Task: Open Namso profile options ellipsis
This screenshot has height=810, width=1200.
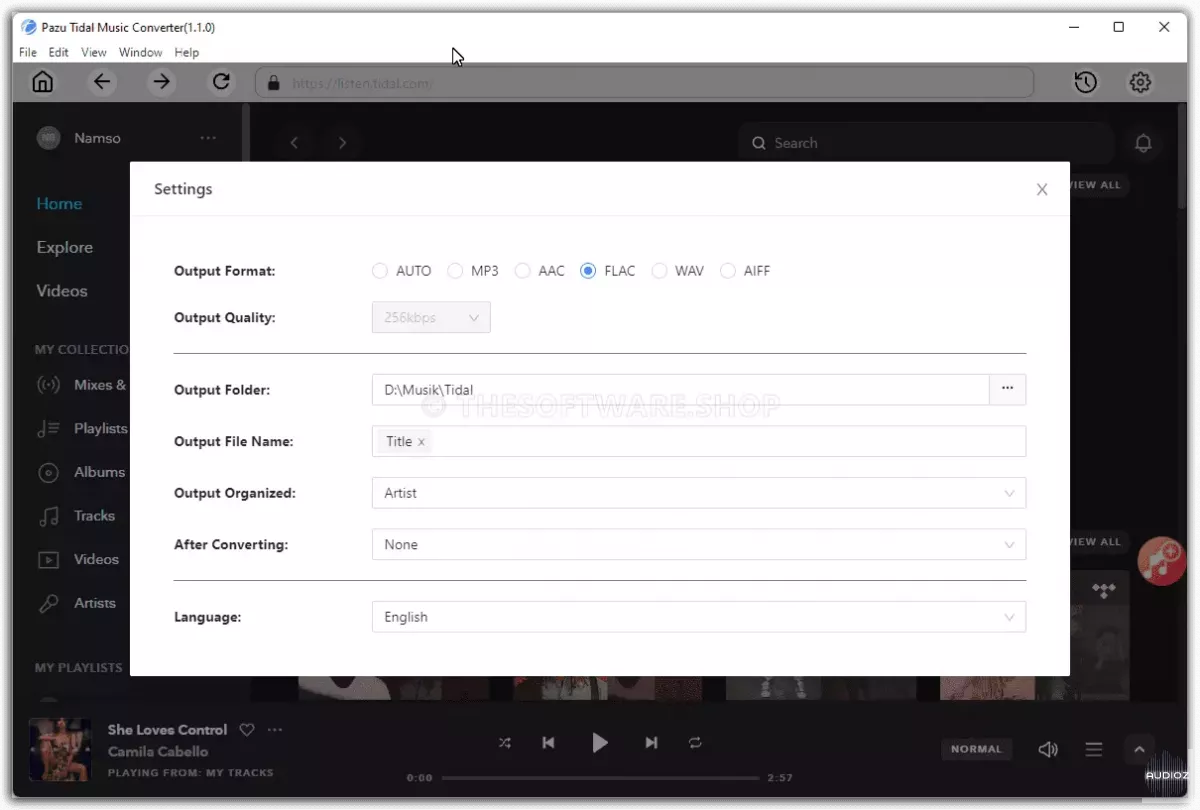Action: pos(208,138)
